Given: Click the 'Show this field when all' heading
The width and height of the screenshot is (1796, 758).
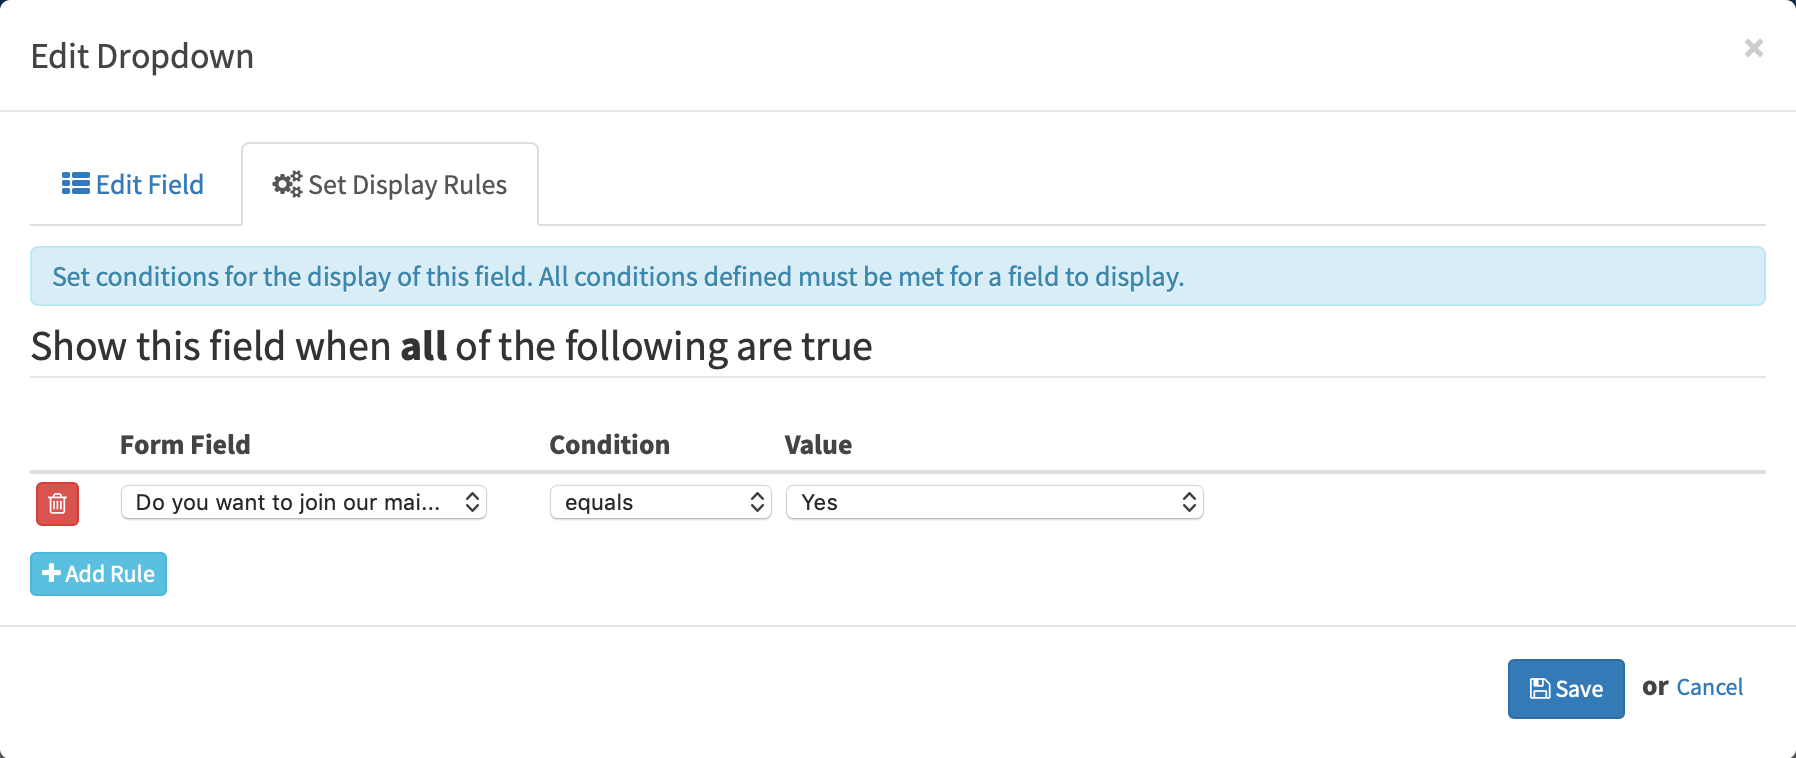Looking at the screenshot, I should 451,347.
